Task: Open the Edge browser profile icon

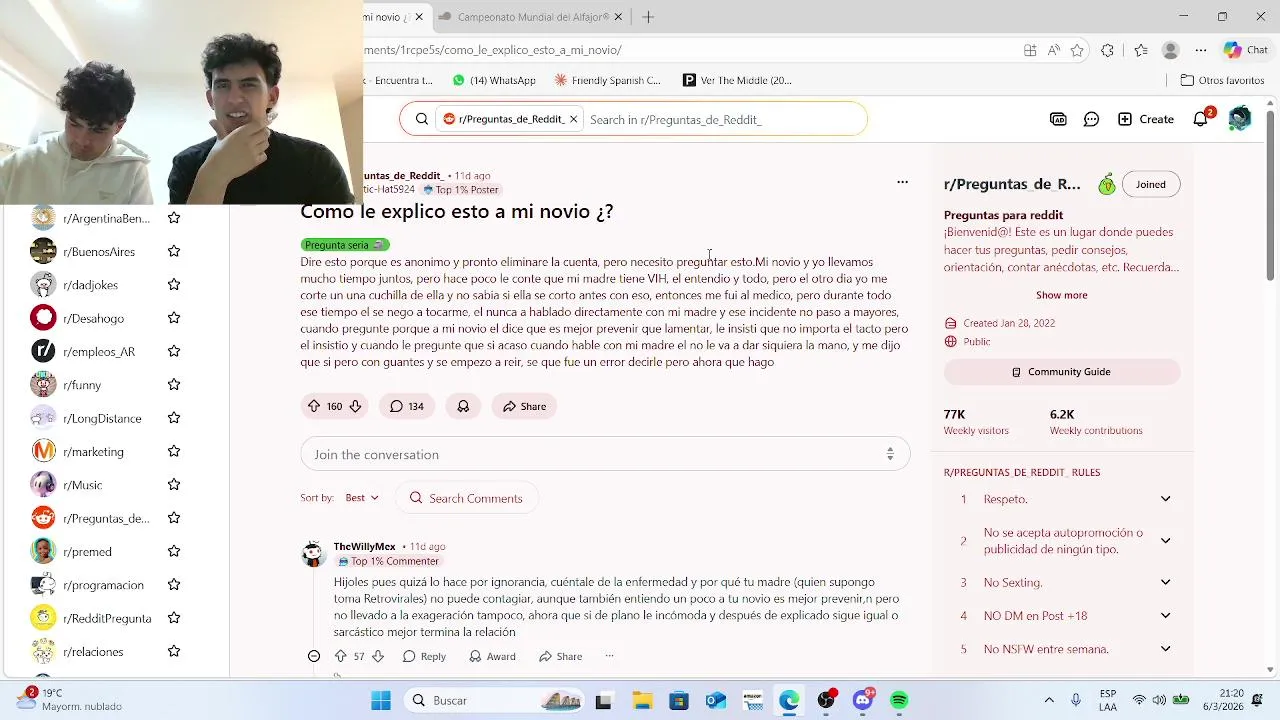Action: click(x=1170, y=50)
